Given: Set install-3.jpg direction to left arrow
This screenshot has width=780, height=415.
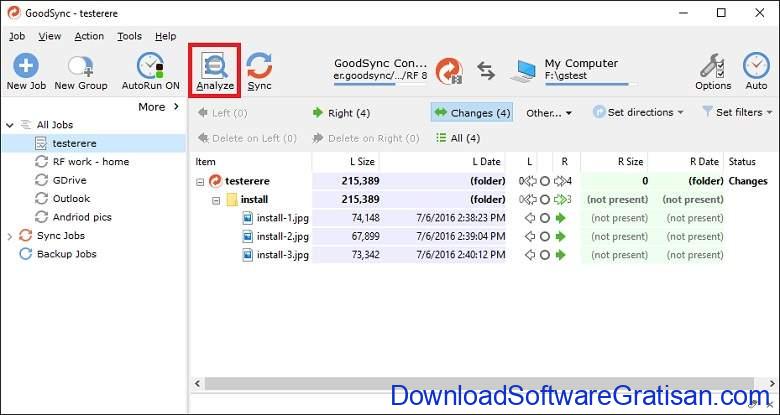Looking at the screenshot, I should click(530, 255).
